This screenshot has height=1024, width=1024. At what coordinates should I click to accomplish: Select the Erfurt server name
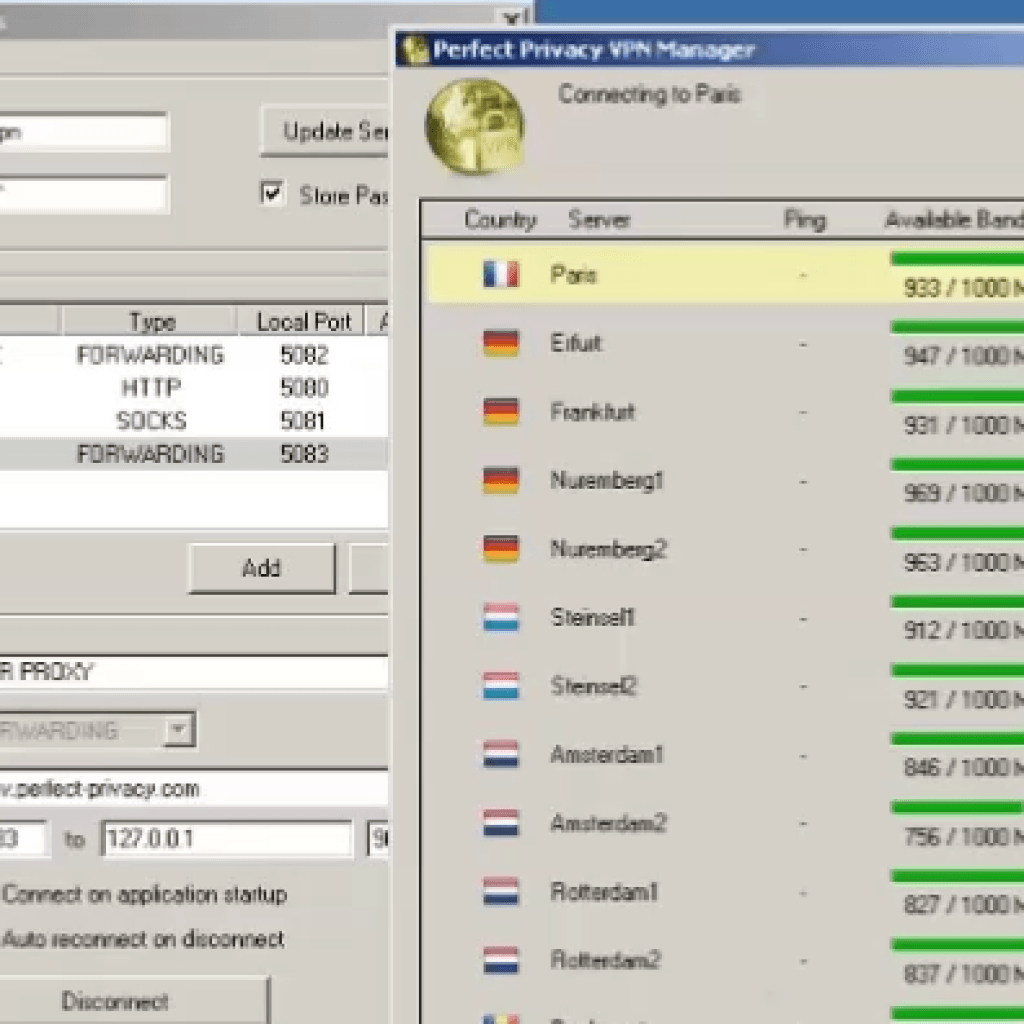click(x=575, y=343)
